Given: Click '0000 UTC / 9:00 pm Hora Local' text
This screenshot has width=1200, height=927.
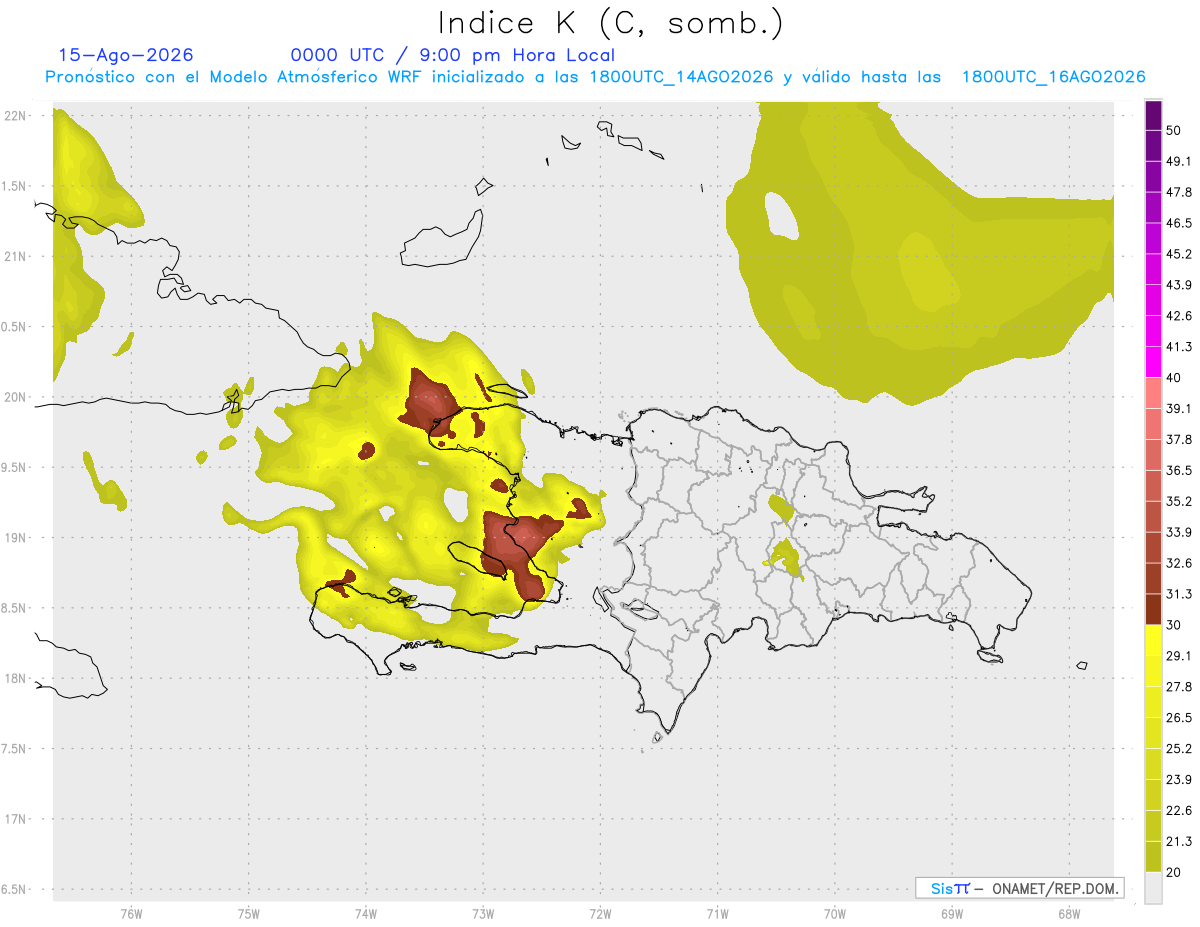Looking at the screenshot, I should 453,55.
